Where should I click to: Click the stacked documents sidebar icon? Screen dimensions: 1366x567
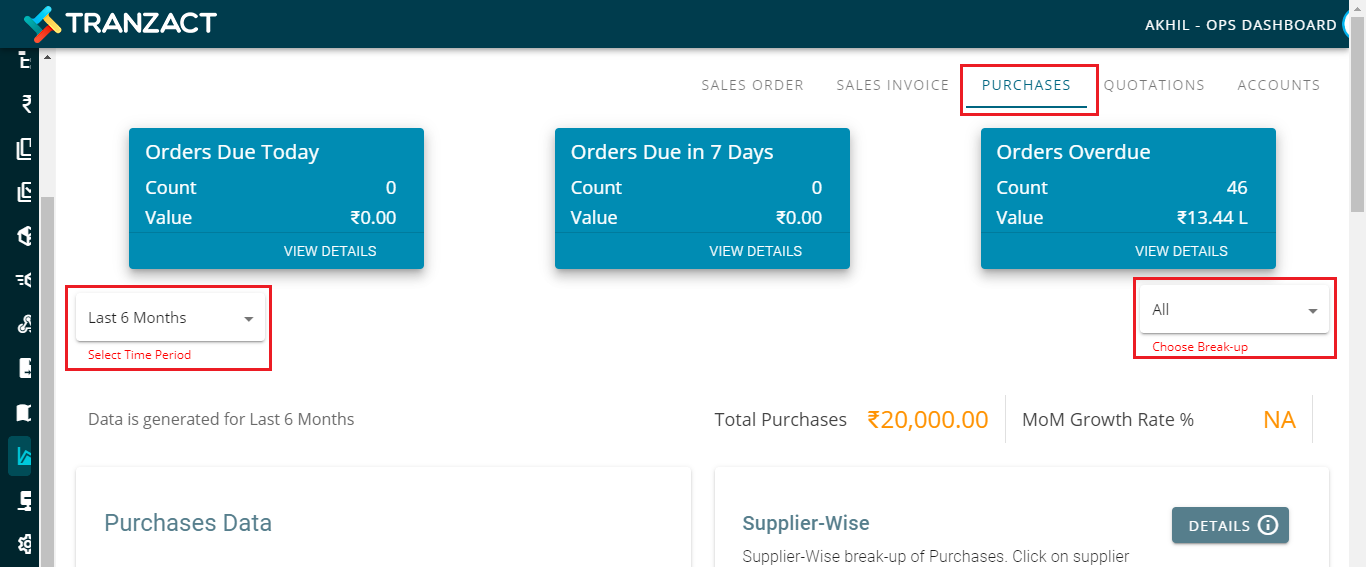pos(25,149)
